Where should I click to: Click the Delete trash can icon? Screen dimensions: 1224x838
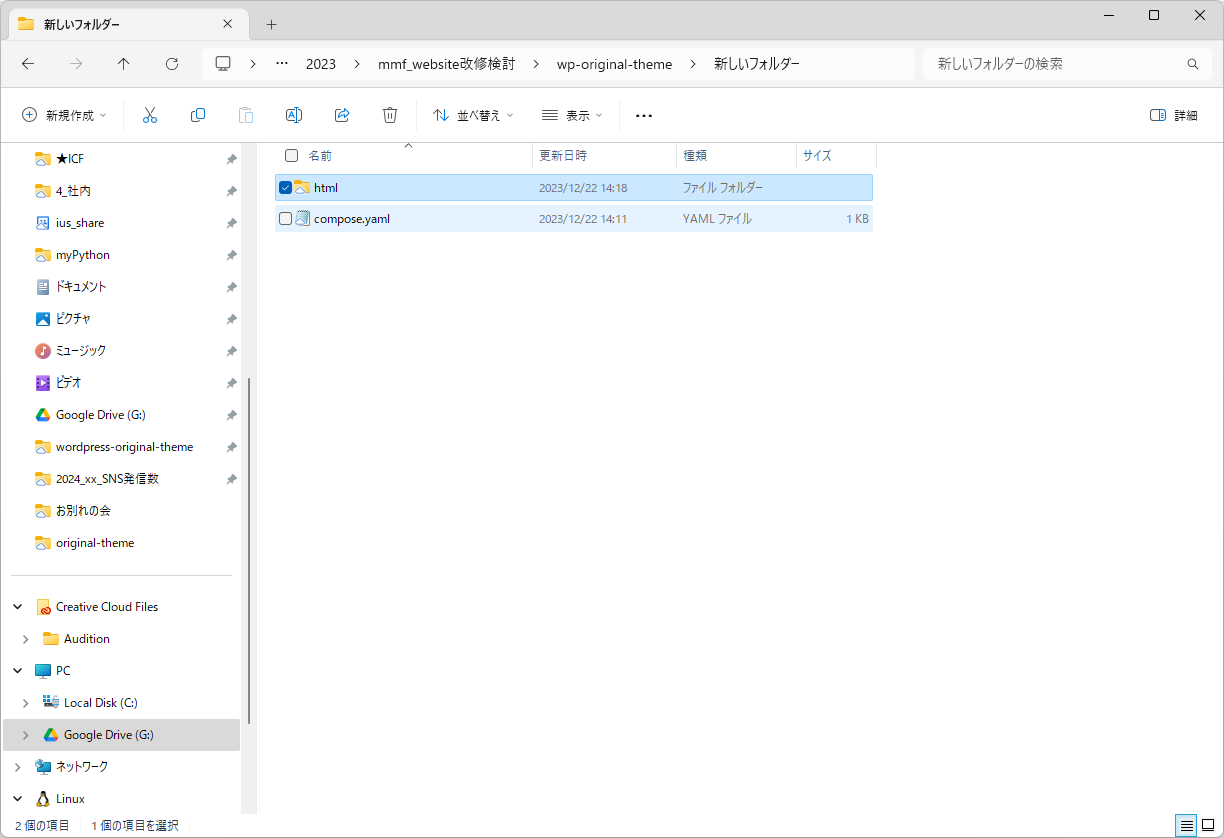tap(390, 115)
